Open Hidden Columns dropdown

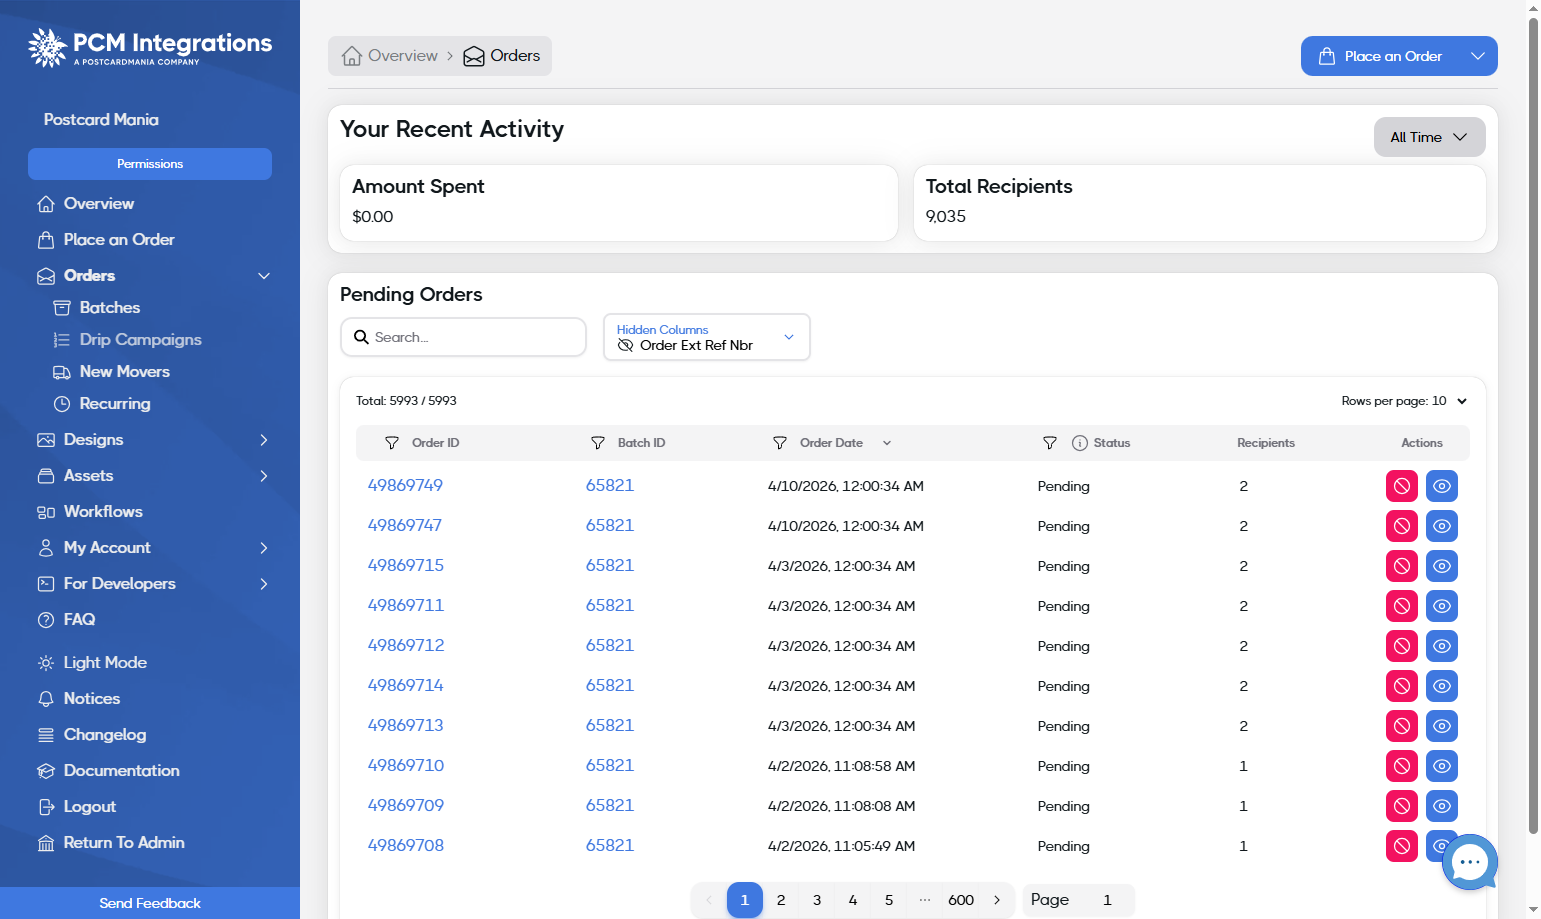click(707, 337)
